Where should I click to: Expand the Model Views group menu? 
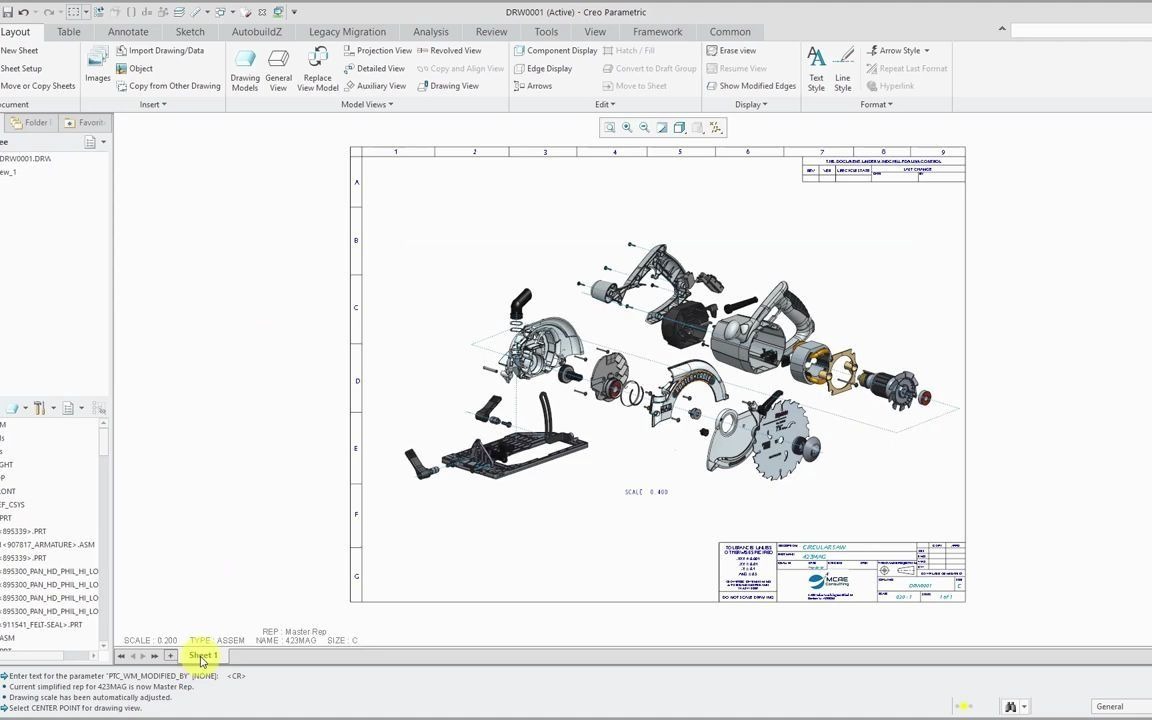[366, 104]
